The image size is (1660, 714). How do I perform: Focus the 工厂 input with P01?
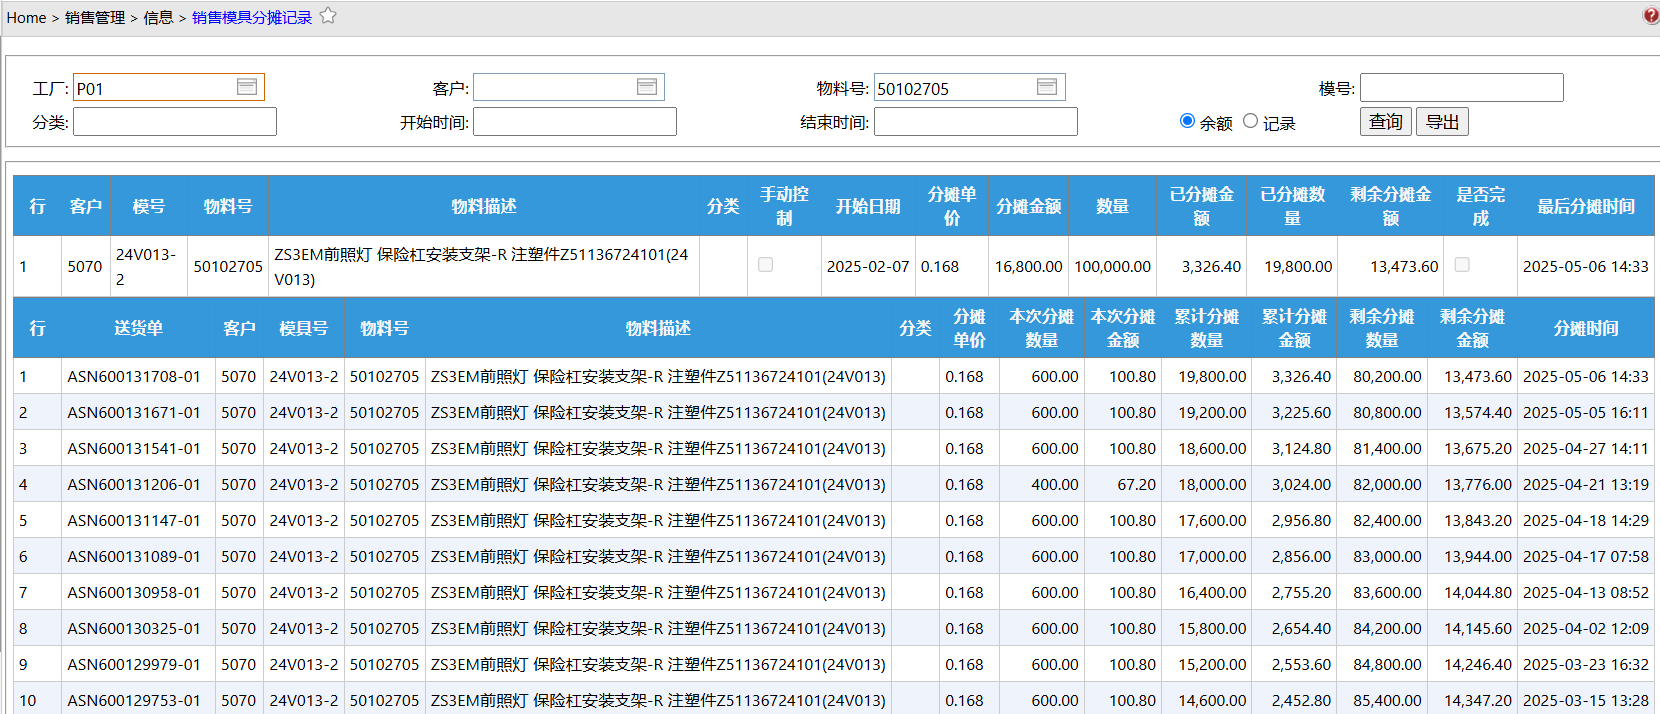[x=169, y=88]
